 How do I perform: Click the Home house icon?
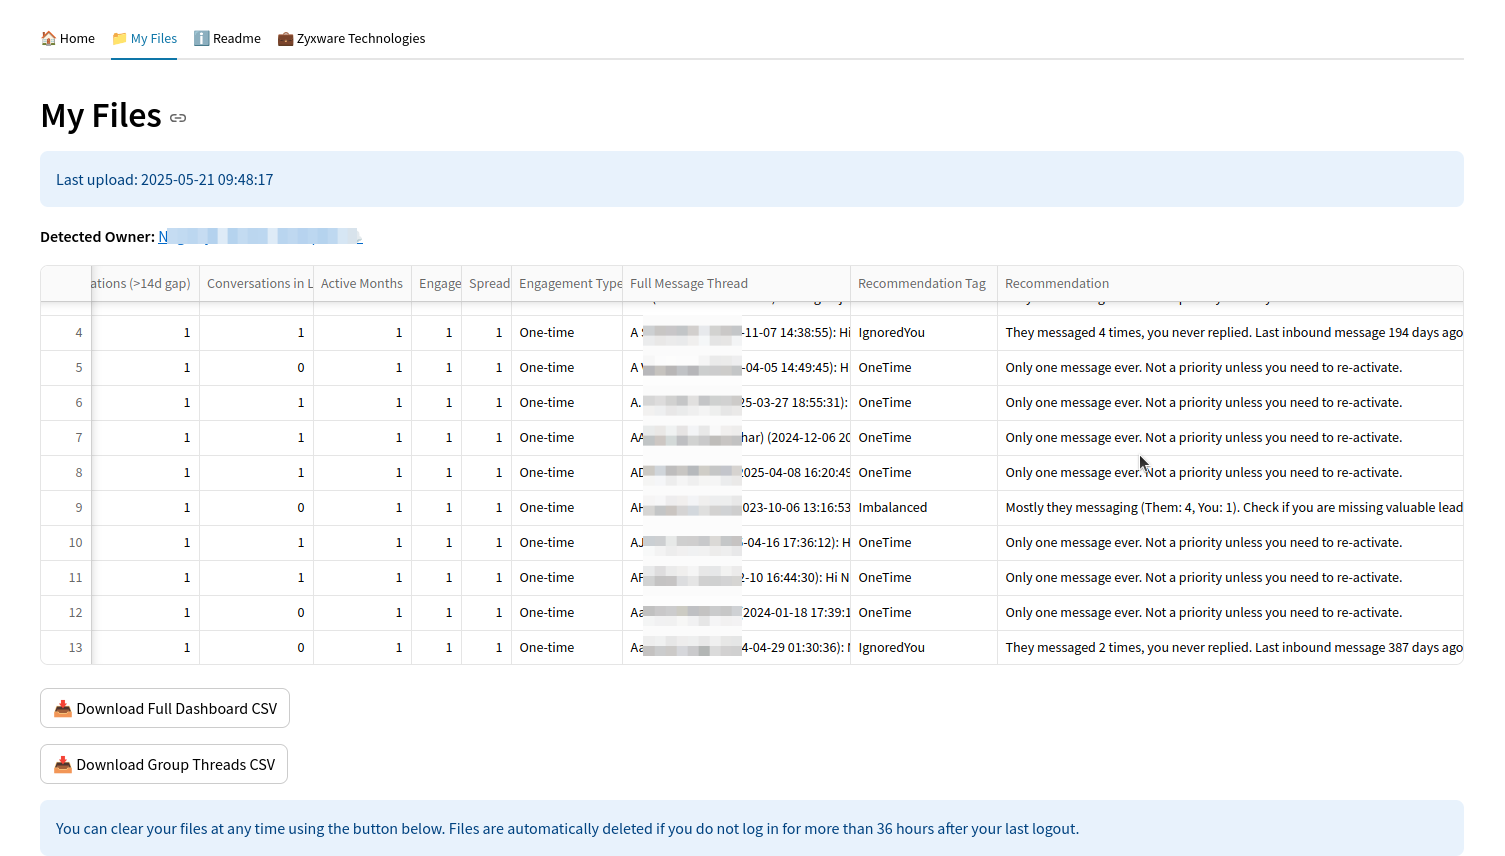tap(48, 39)
